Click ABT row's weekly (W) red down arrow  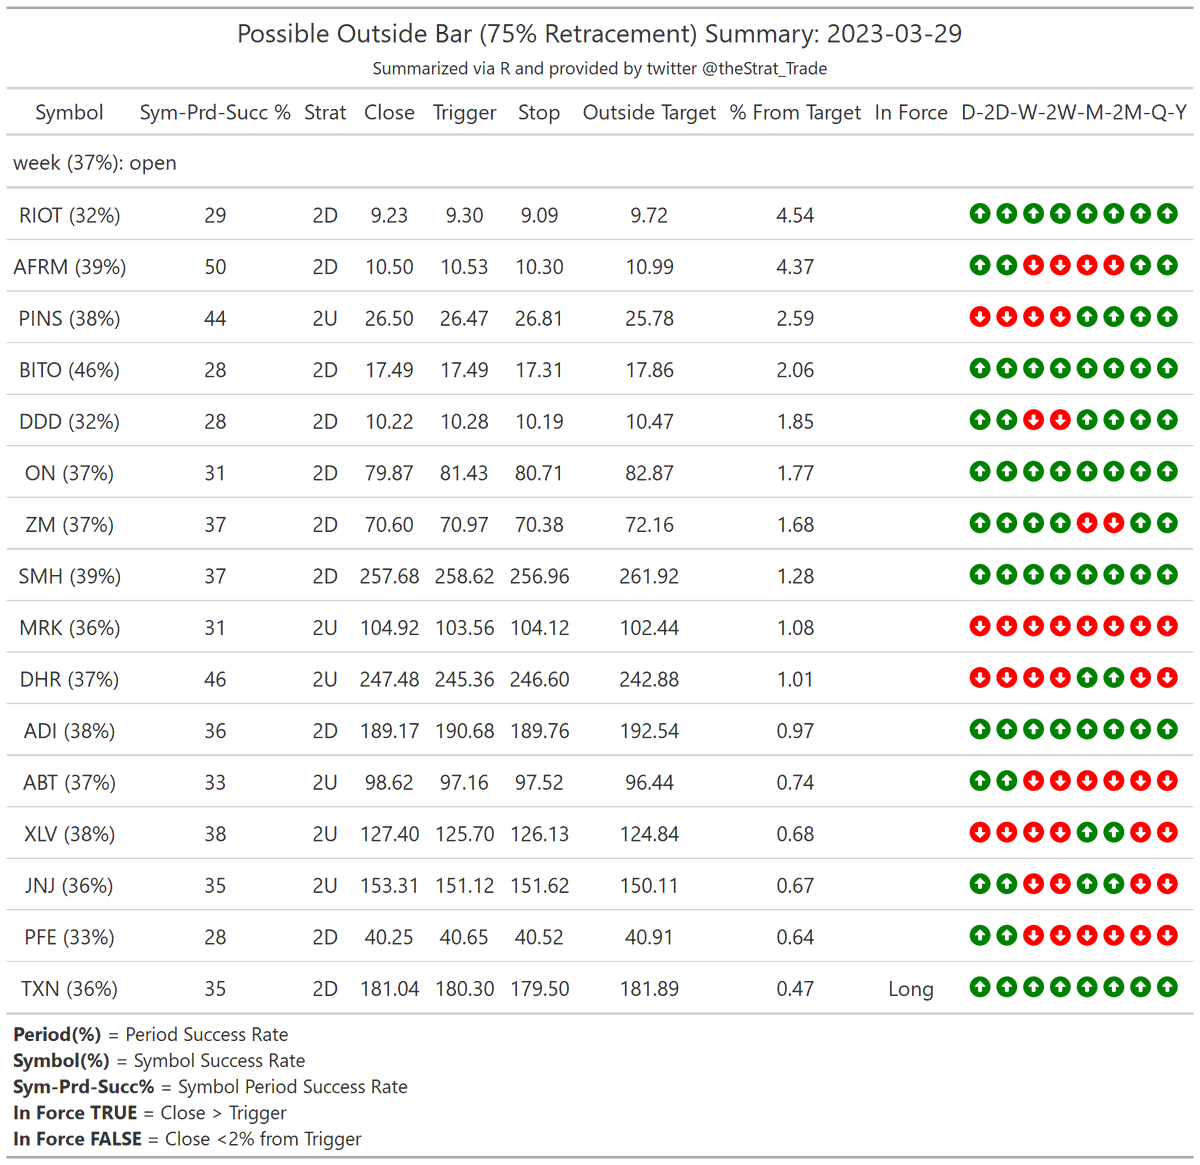tap(1033, 781)
